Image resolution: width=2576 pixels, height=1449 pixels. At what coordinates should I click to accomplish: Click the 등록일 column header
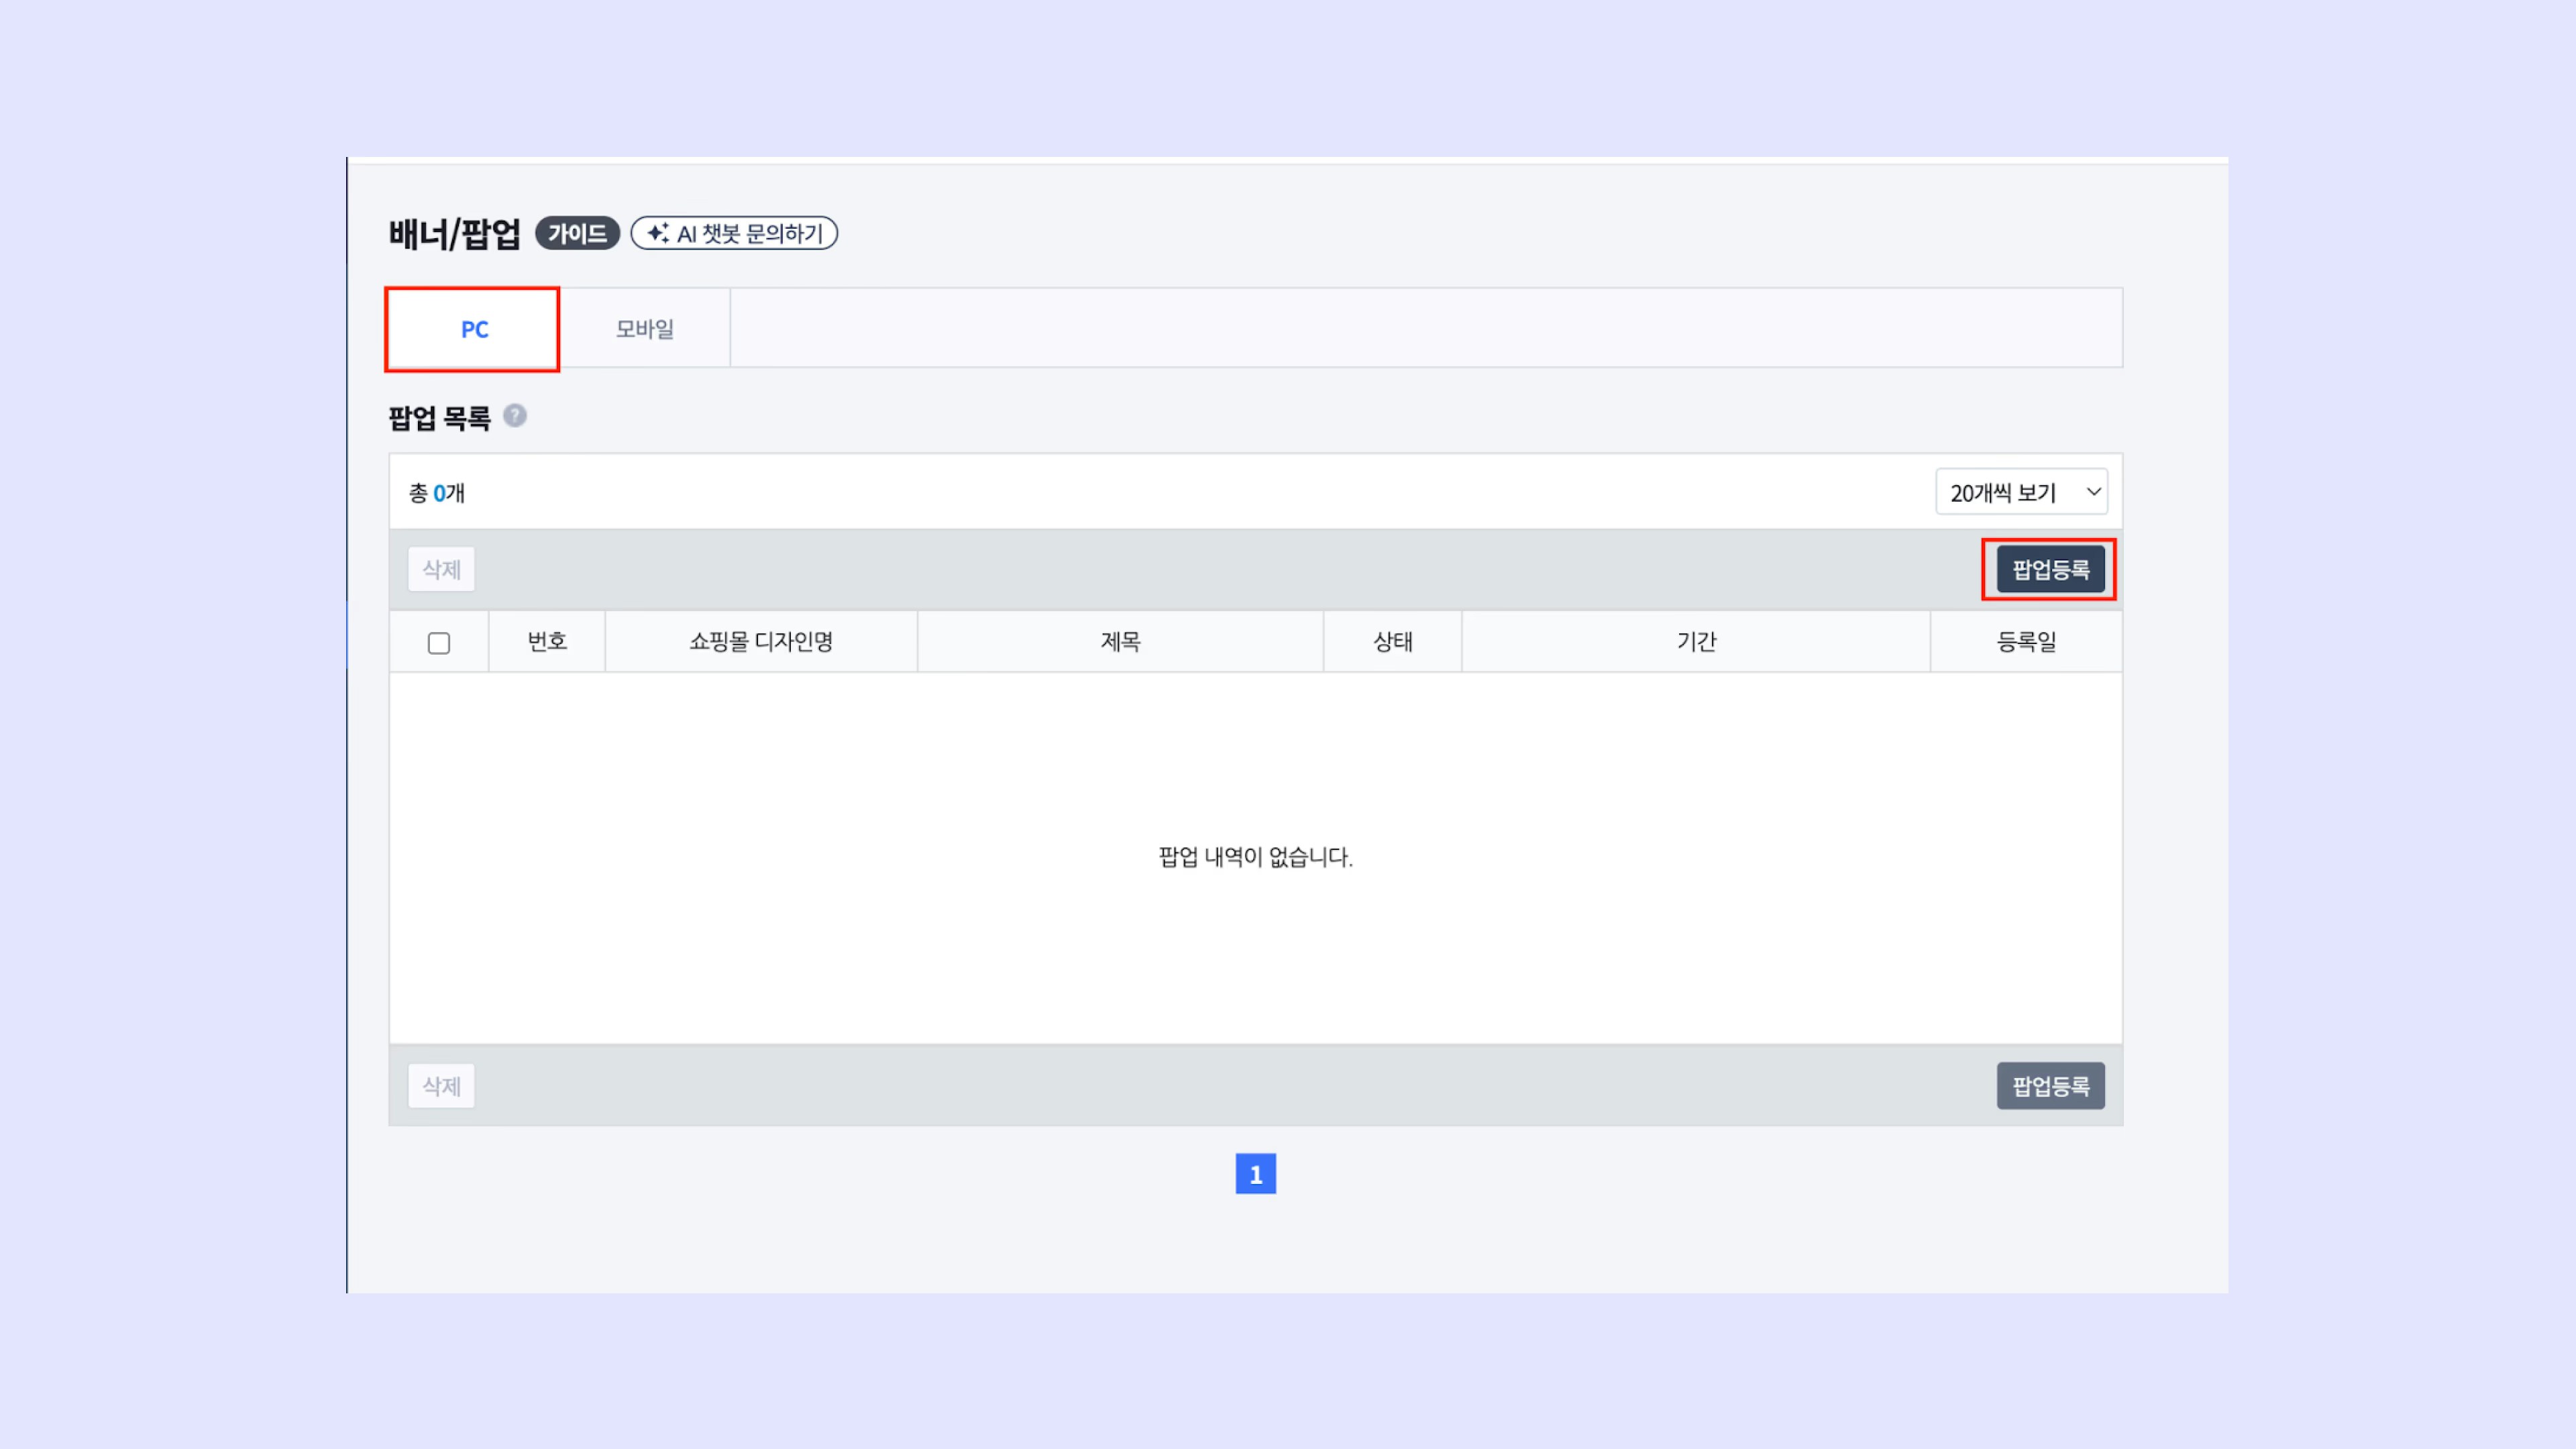[2026, 642]
